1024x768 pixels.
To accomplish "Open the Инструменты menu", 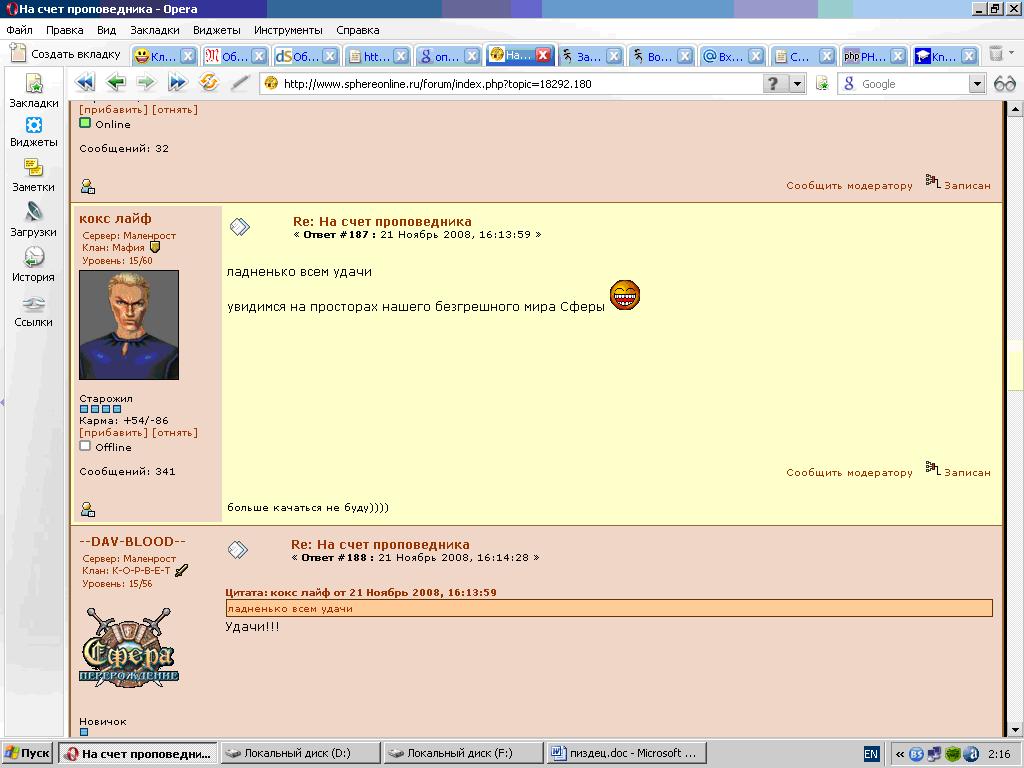I will coord(288,30).
